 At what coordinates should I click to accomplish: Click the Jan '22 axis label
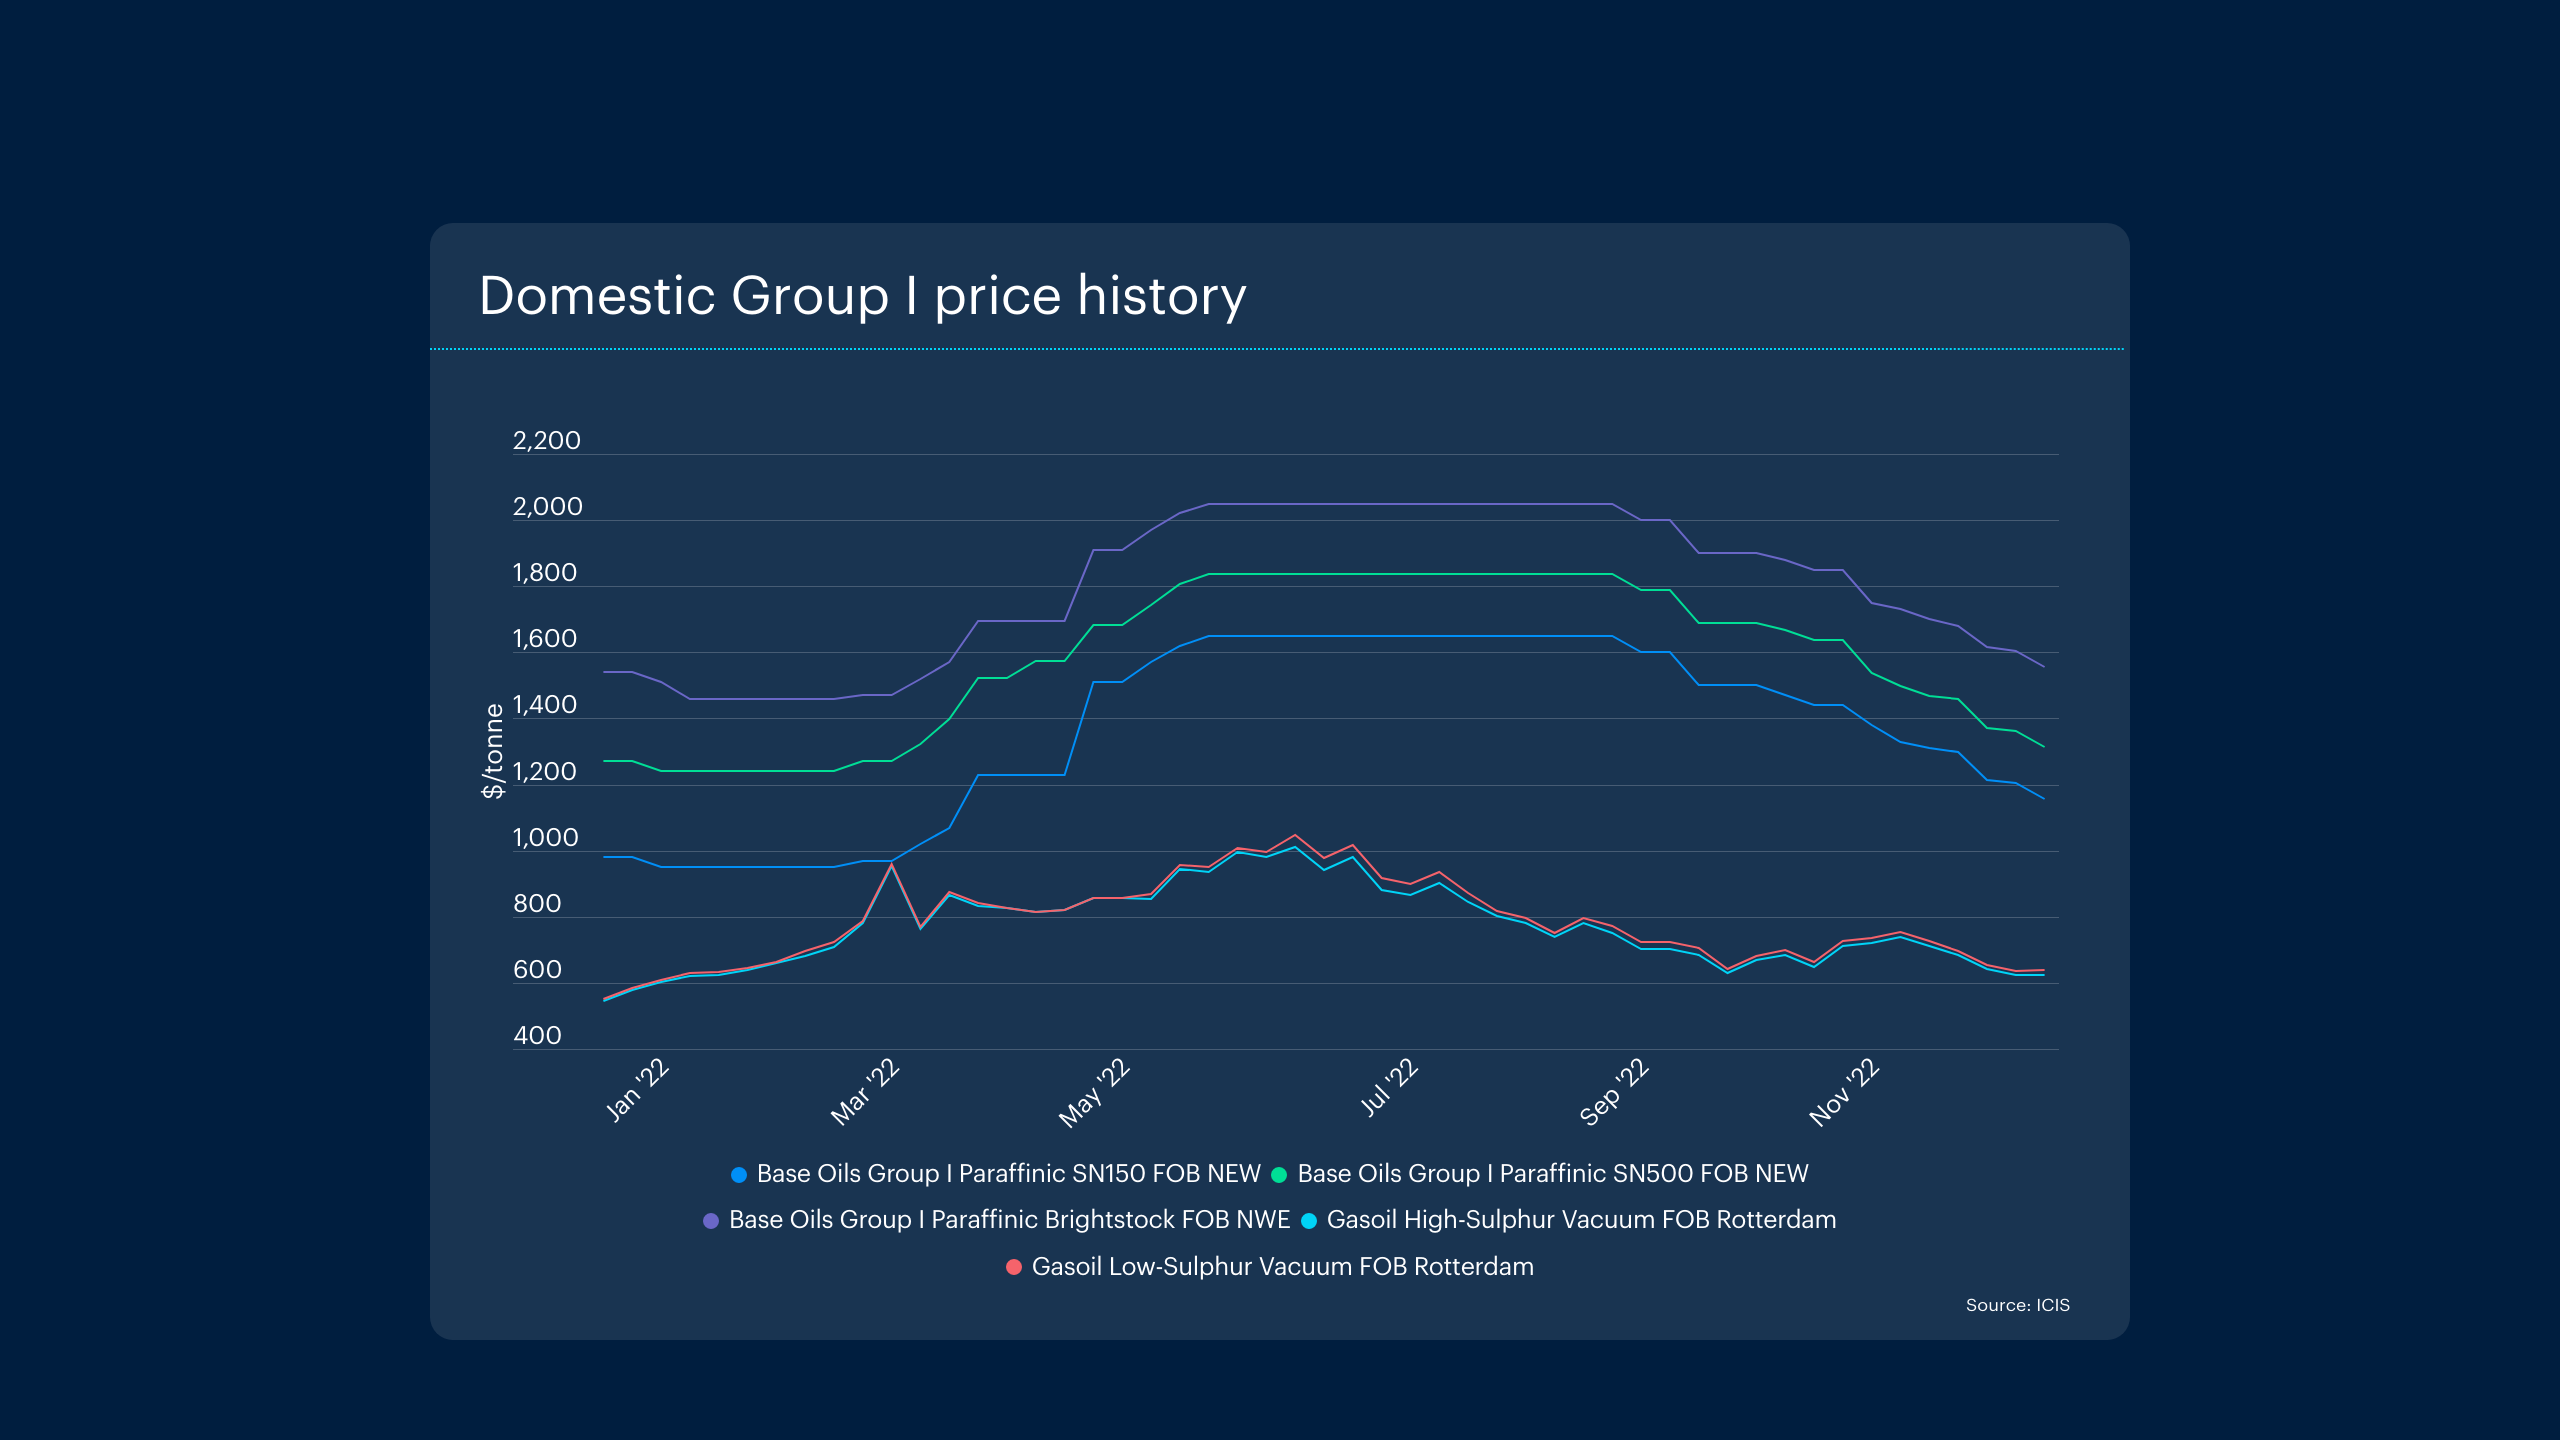(637, 1090)
